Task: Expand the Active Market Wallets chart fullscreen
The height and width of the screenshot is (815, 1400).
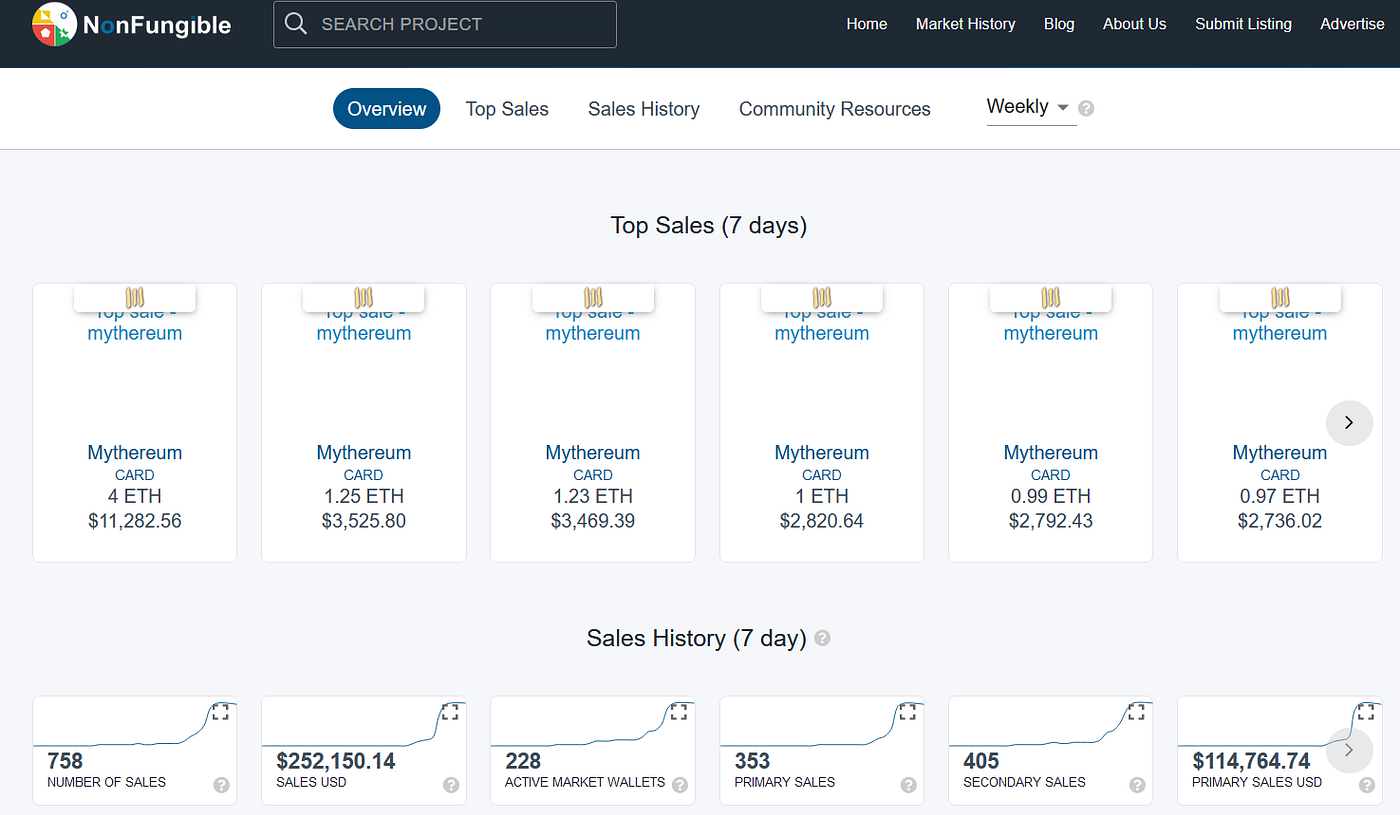Action: click(679, 712)
